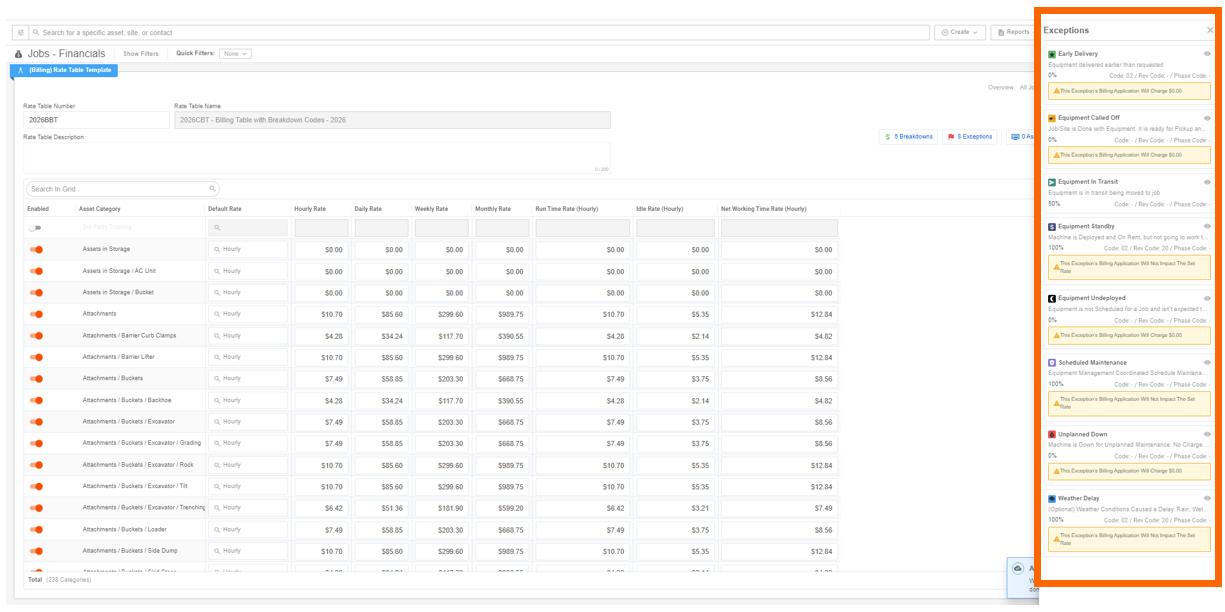Disable the Attachments / Backhoe toggle
The image size is (1225, 612).
click(36, 400)
